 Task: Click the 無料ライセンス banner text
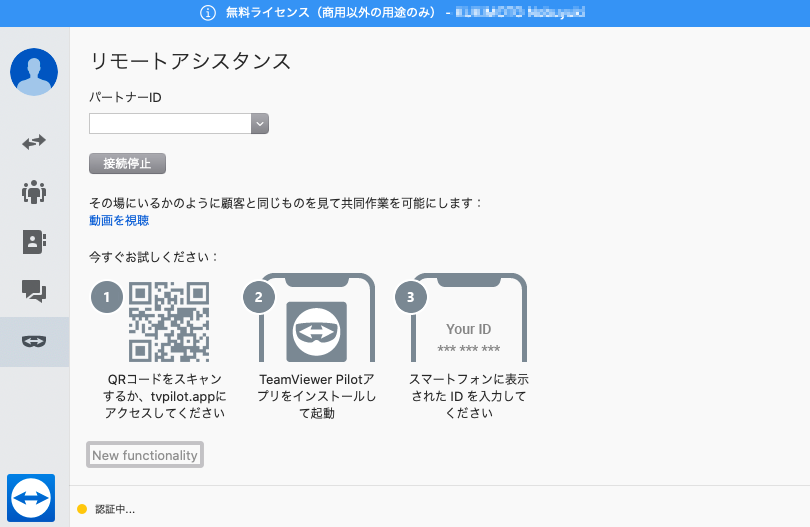tap(333, 13)
